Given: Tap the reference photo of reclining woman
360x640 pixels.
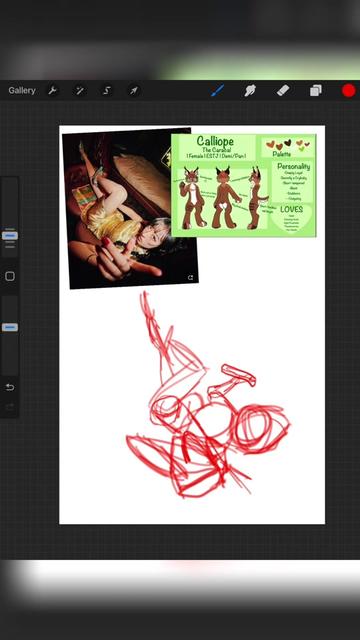Looking at the screenshot, I should pos(130,208).
